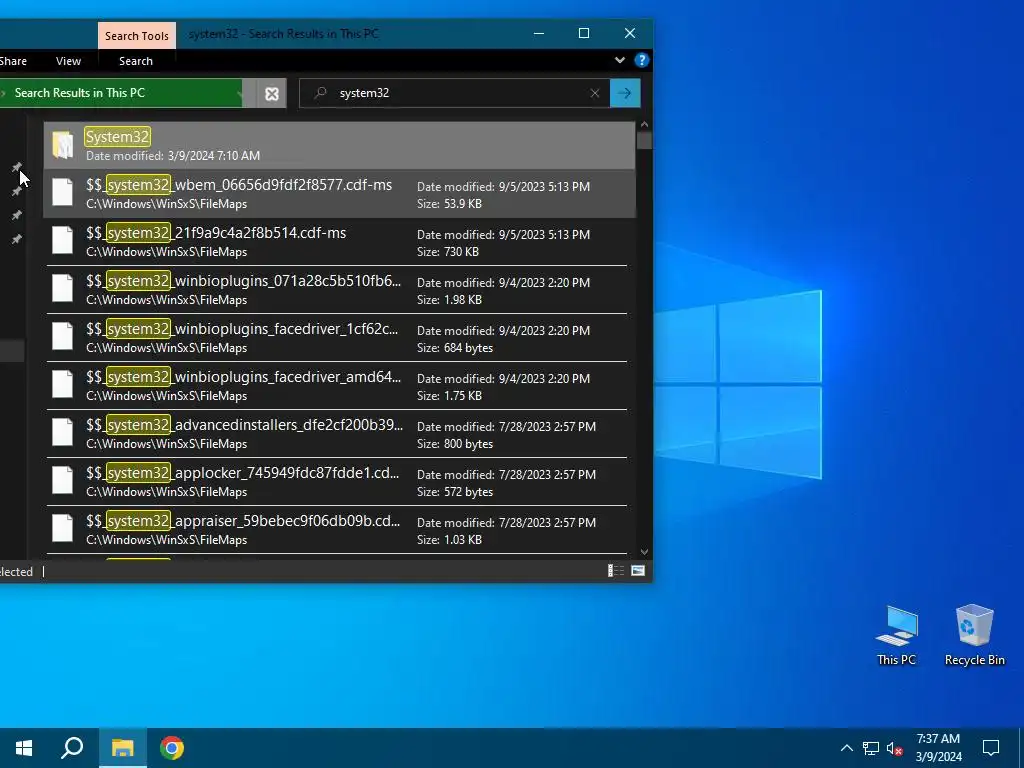
Task: Click file icon of the advancedinstallers result
Action: [x=63, y=432]
